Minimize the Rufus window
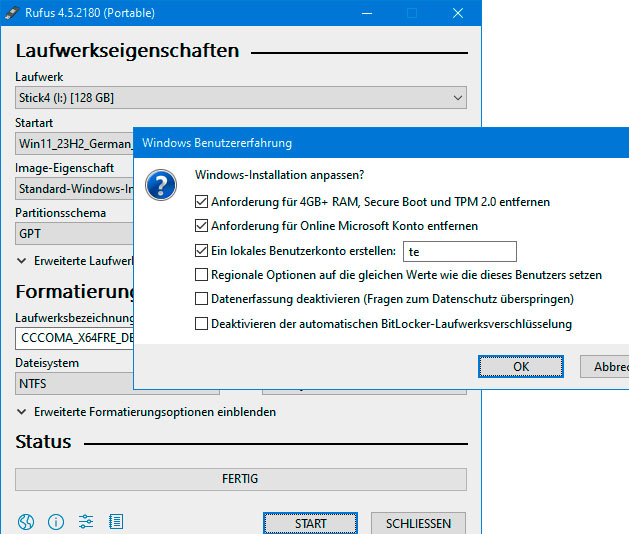 [x=367, y=13]
